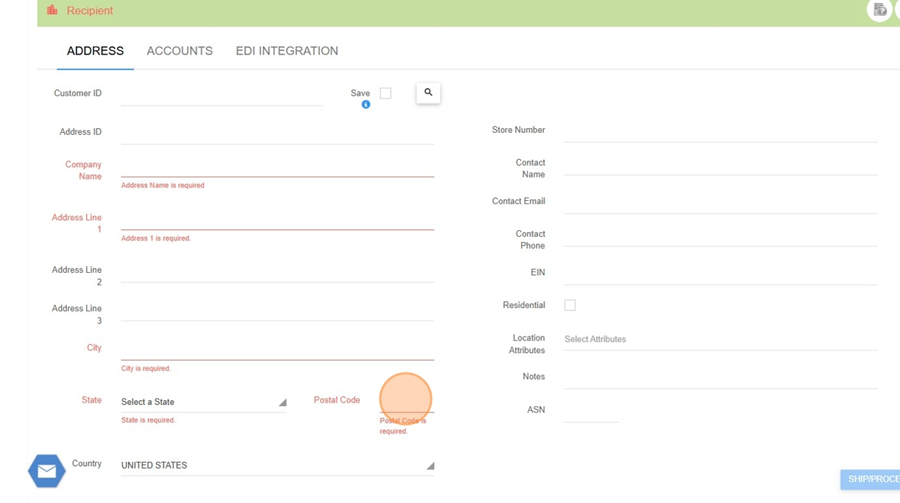The height and width of the screenshot is (503, 900).
Task: Click the Address Line 1 input field
Action: [277, 219]
